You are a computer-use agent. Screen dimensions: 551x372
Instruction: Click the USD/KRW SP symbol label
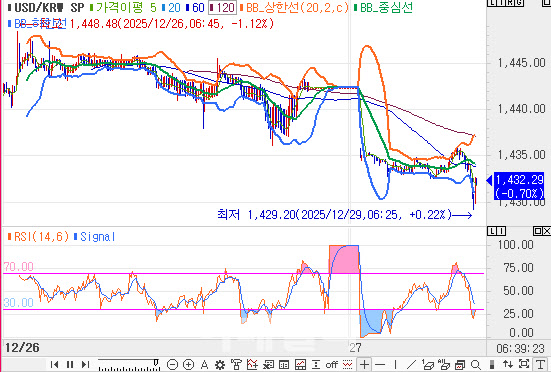46,8
